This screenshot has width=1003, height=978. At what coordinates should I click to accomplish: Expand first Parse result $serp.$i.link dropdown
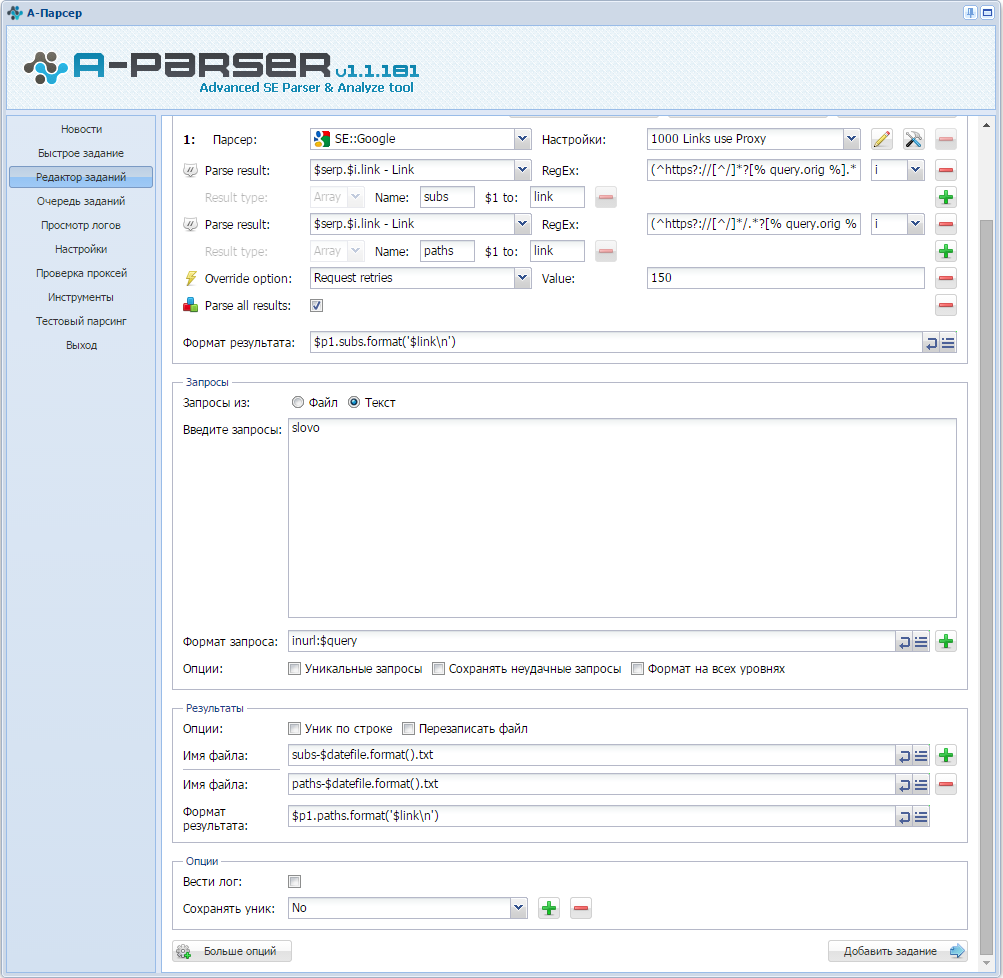[x=523, y=170]
